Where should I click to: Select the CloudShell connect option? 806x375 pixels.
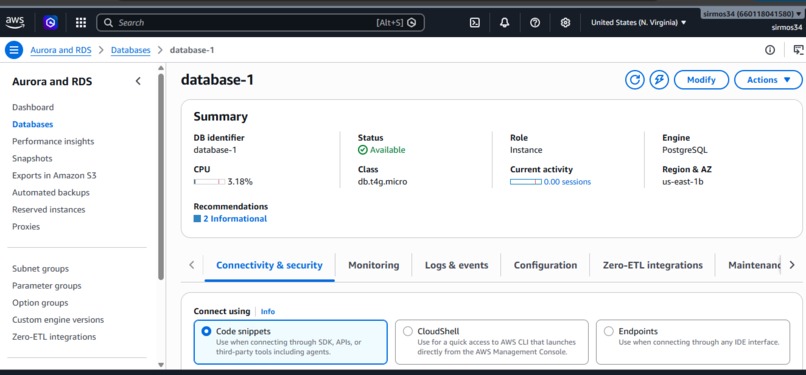coord(491,342)
